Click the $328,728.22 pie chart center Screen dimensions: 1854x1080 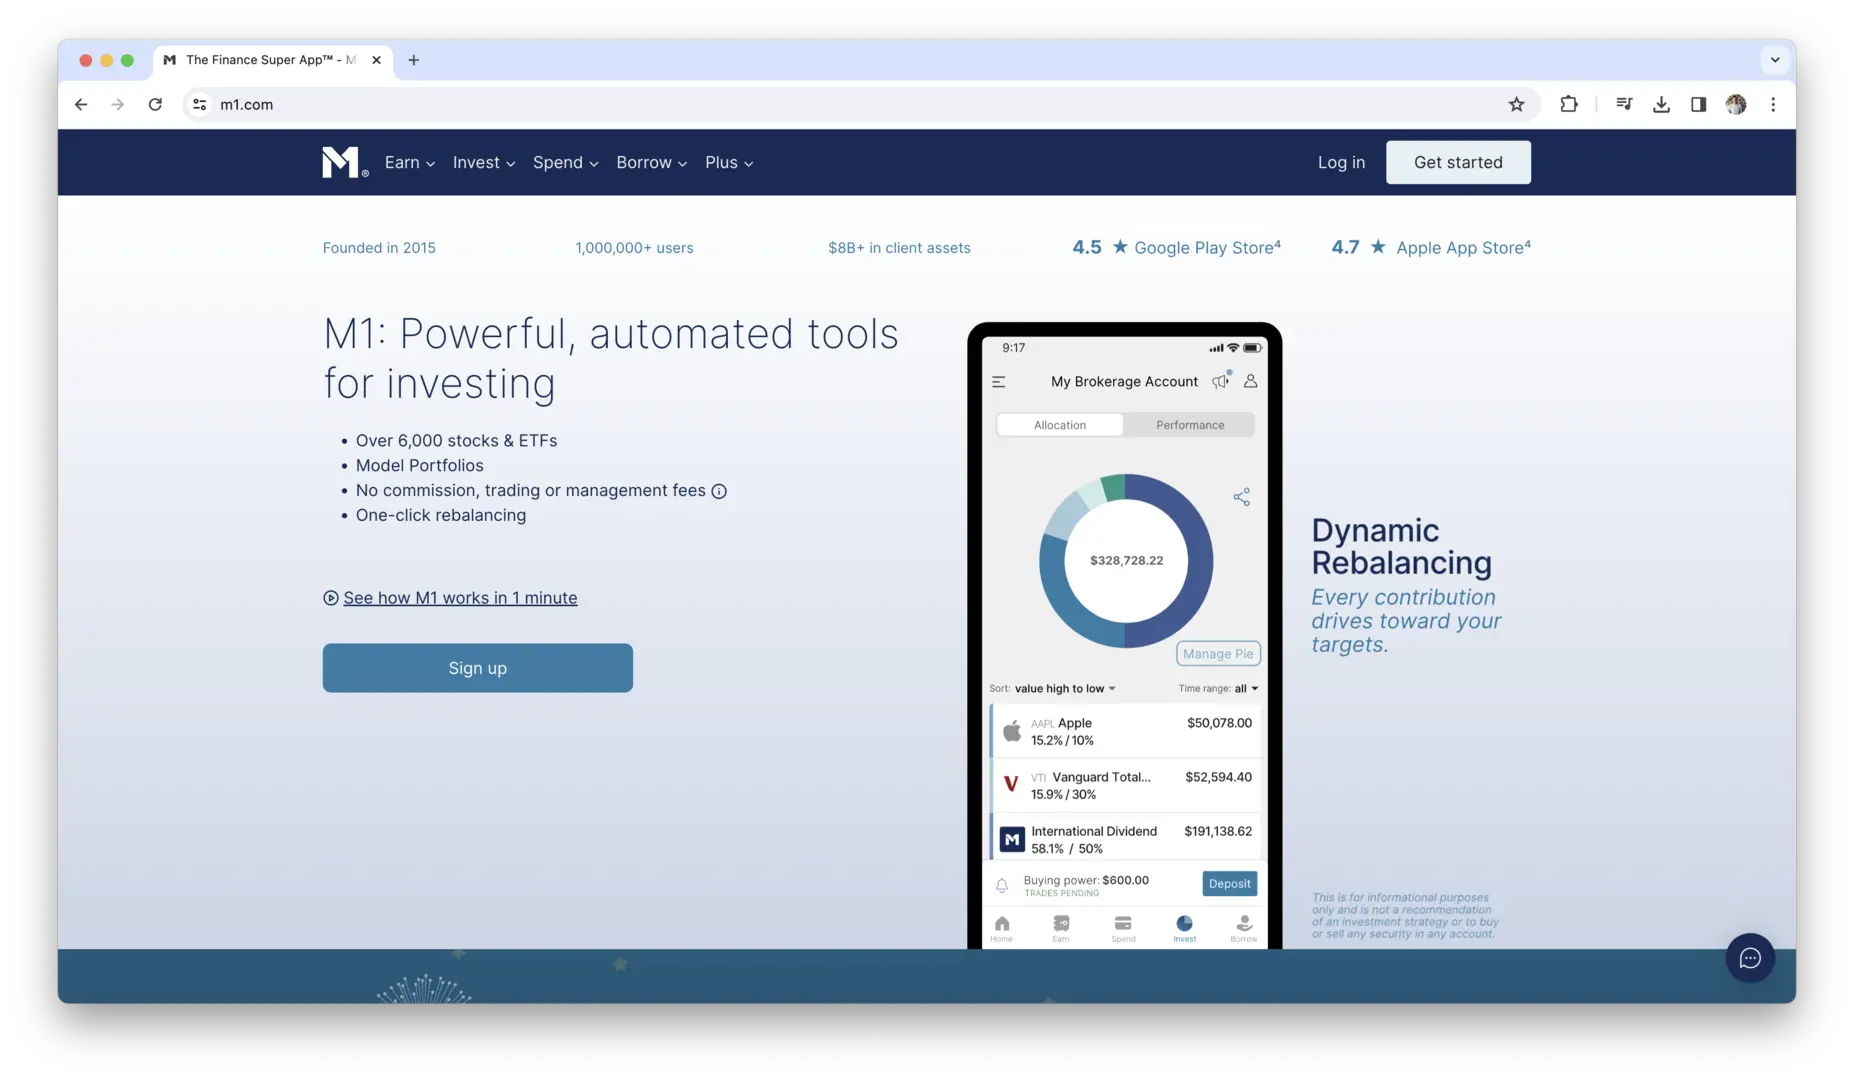coord(1126,561)
